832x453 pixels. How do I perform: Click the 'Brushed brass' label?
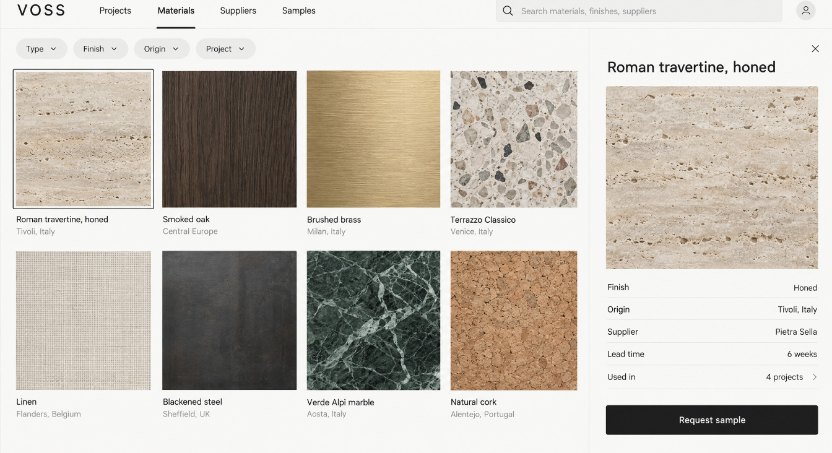pyautogui.click(x=334, y=220)
